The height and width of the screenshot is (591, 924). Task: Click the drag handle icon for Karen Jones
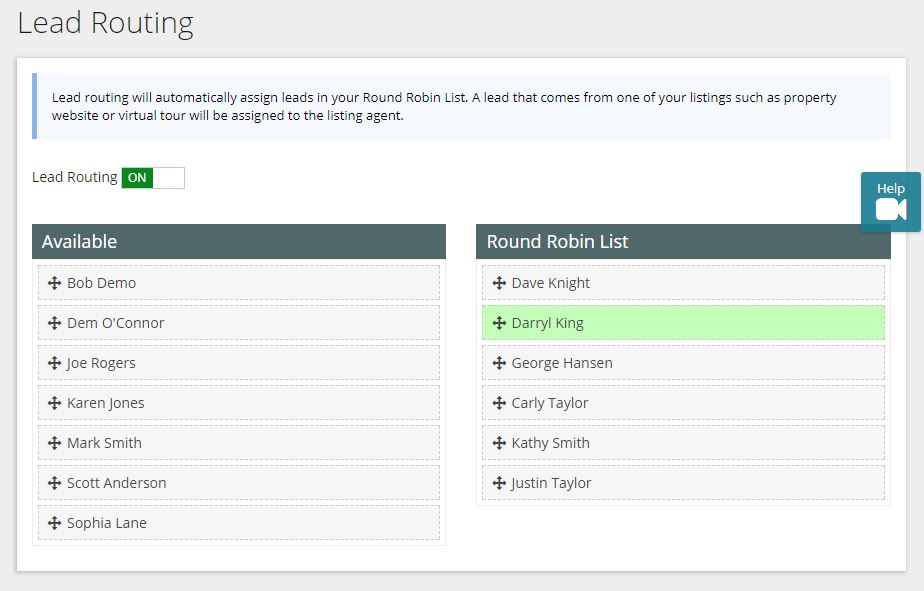click(x=54, y=403)
